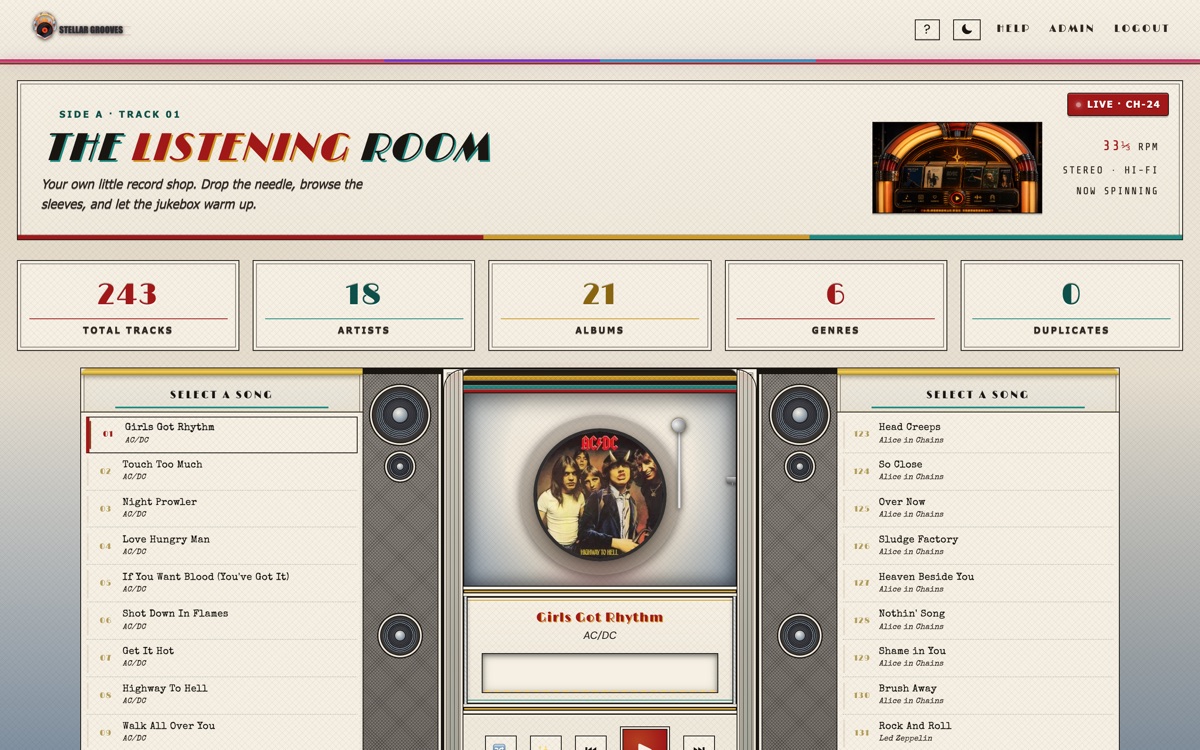Select If You Want Blood (You've Got It)
1200x750 pixels.
[222, 582]
